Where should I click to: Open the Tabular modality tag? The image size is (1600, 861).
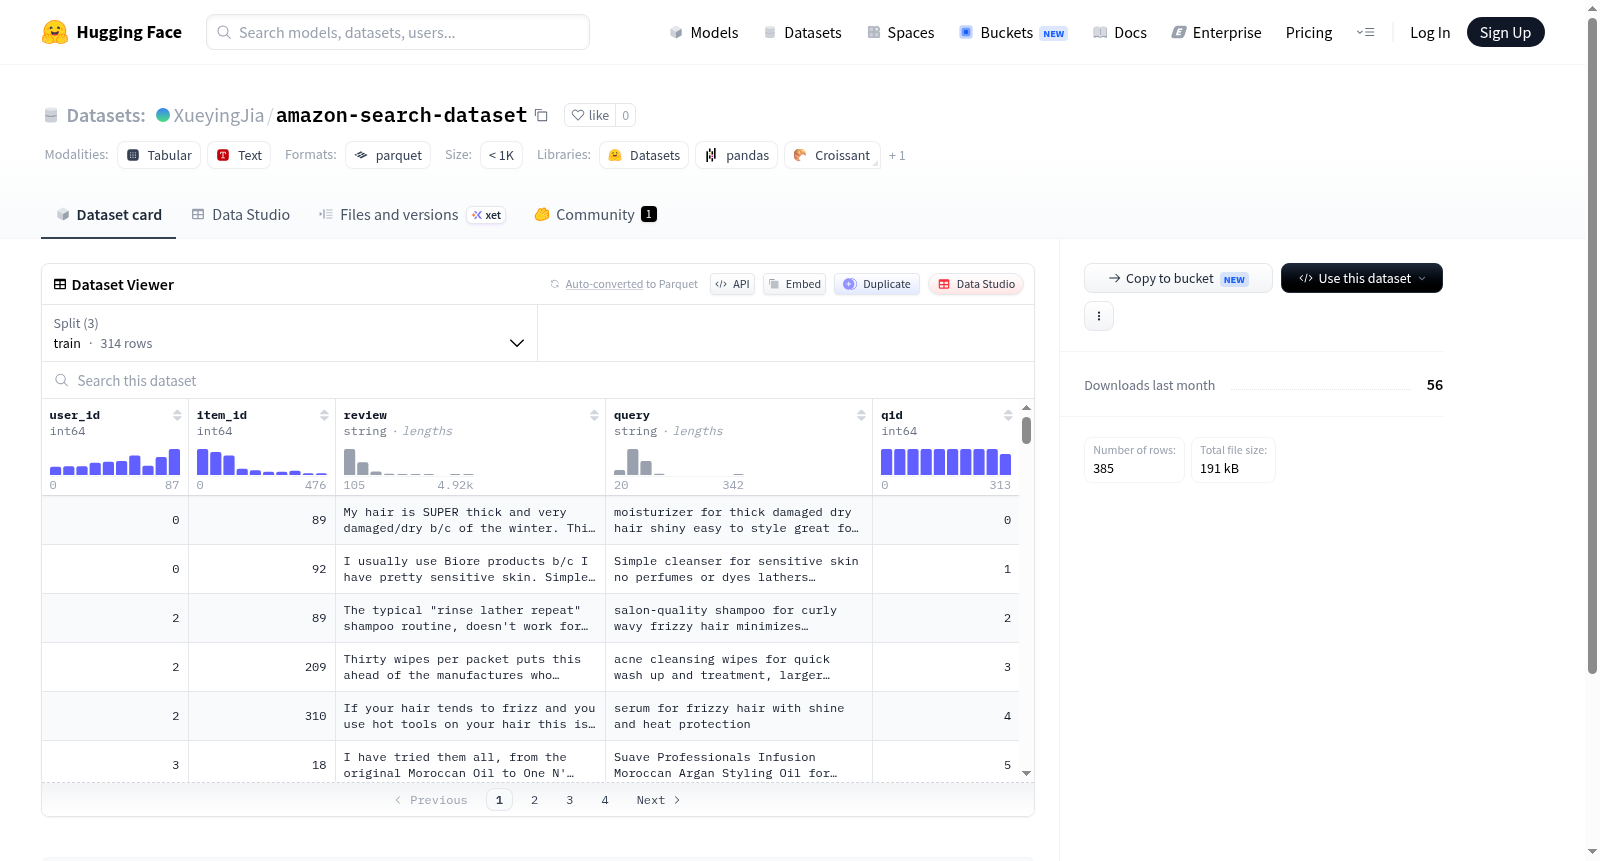click(159, 155)
